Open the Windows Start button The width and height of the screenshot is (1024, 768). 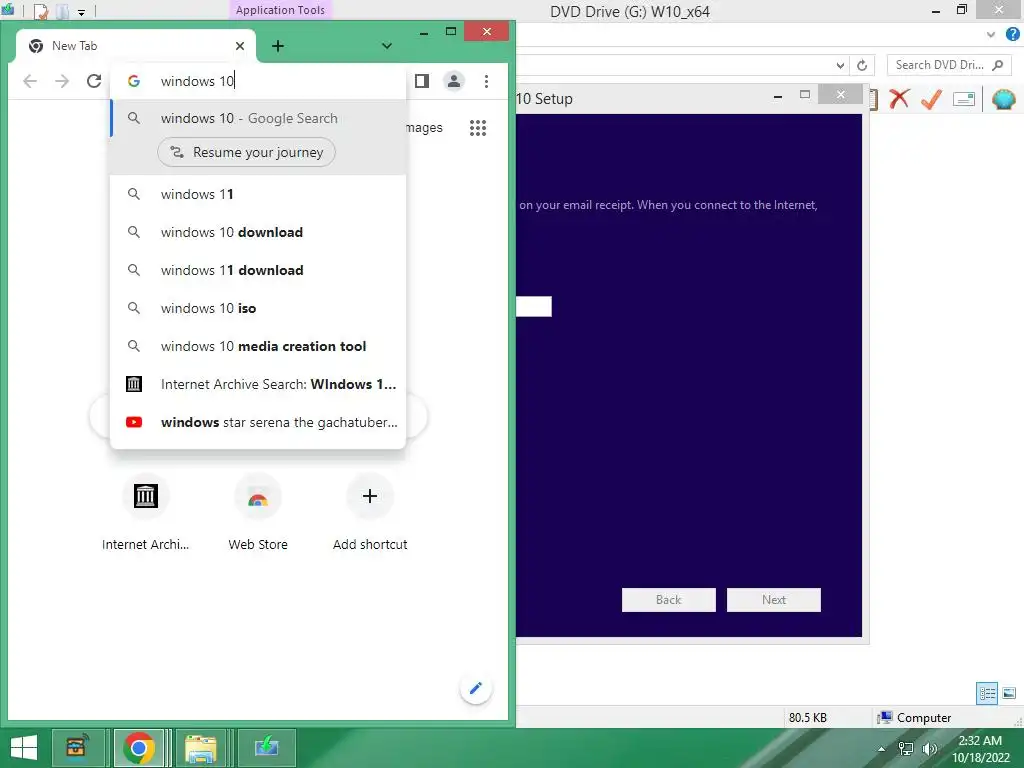(x=24, y=748)
